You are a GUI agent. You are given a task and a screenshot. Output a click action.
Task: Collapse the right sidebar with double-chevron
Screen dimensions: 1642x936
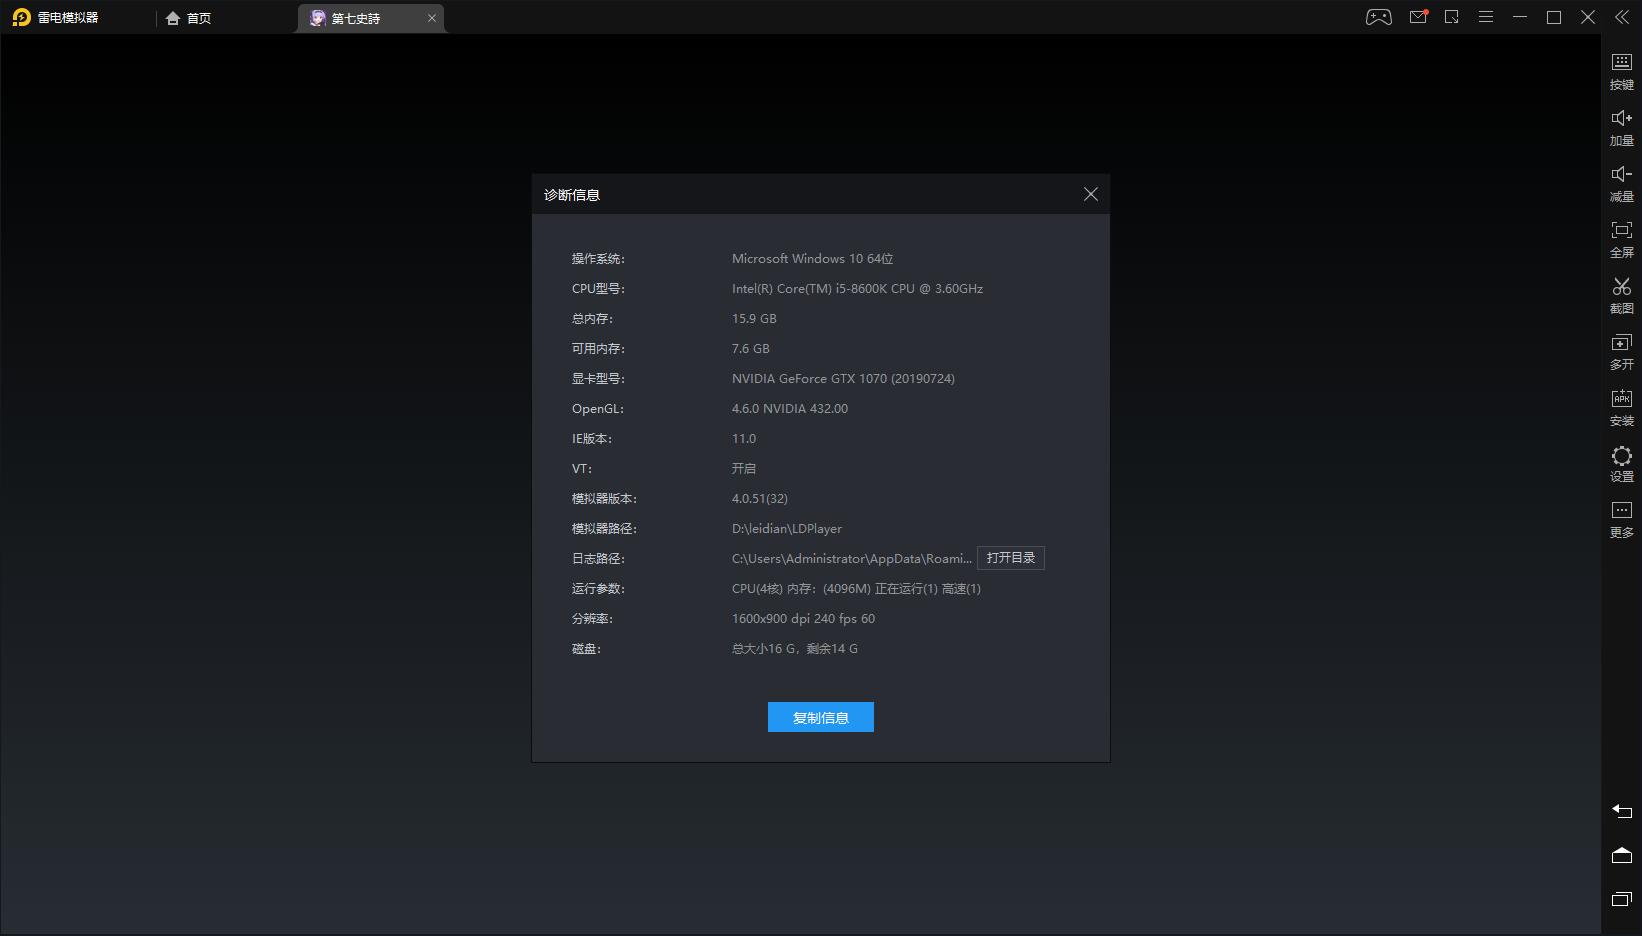(x=1622, y=17)
